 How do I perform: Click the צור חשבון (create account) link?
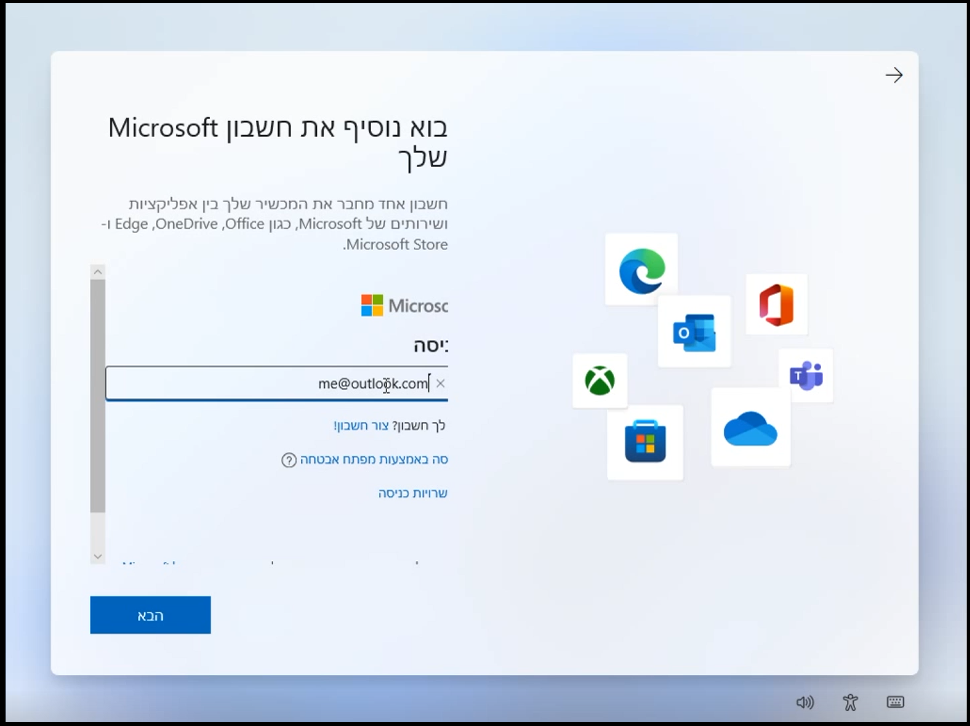(361, 425)
